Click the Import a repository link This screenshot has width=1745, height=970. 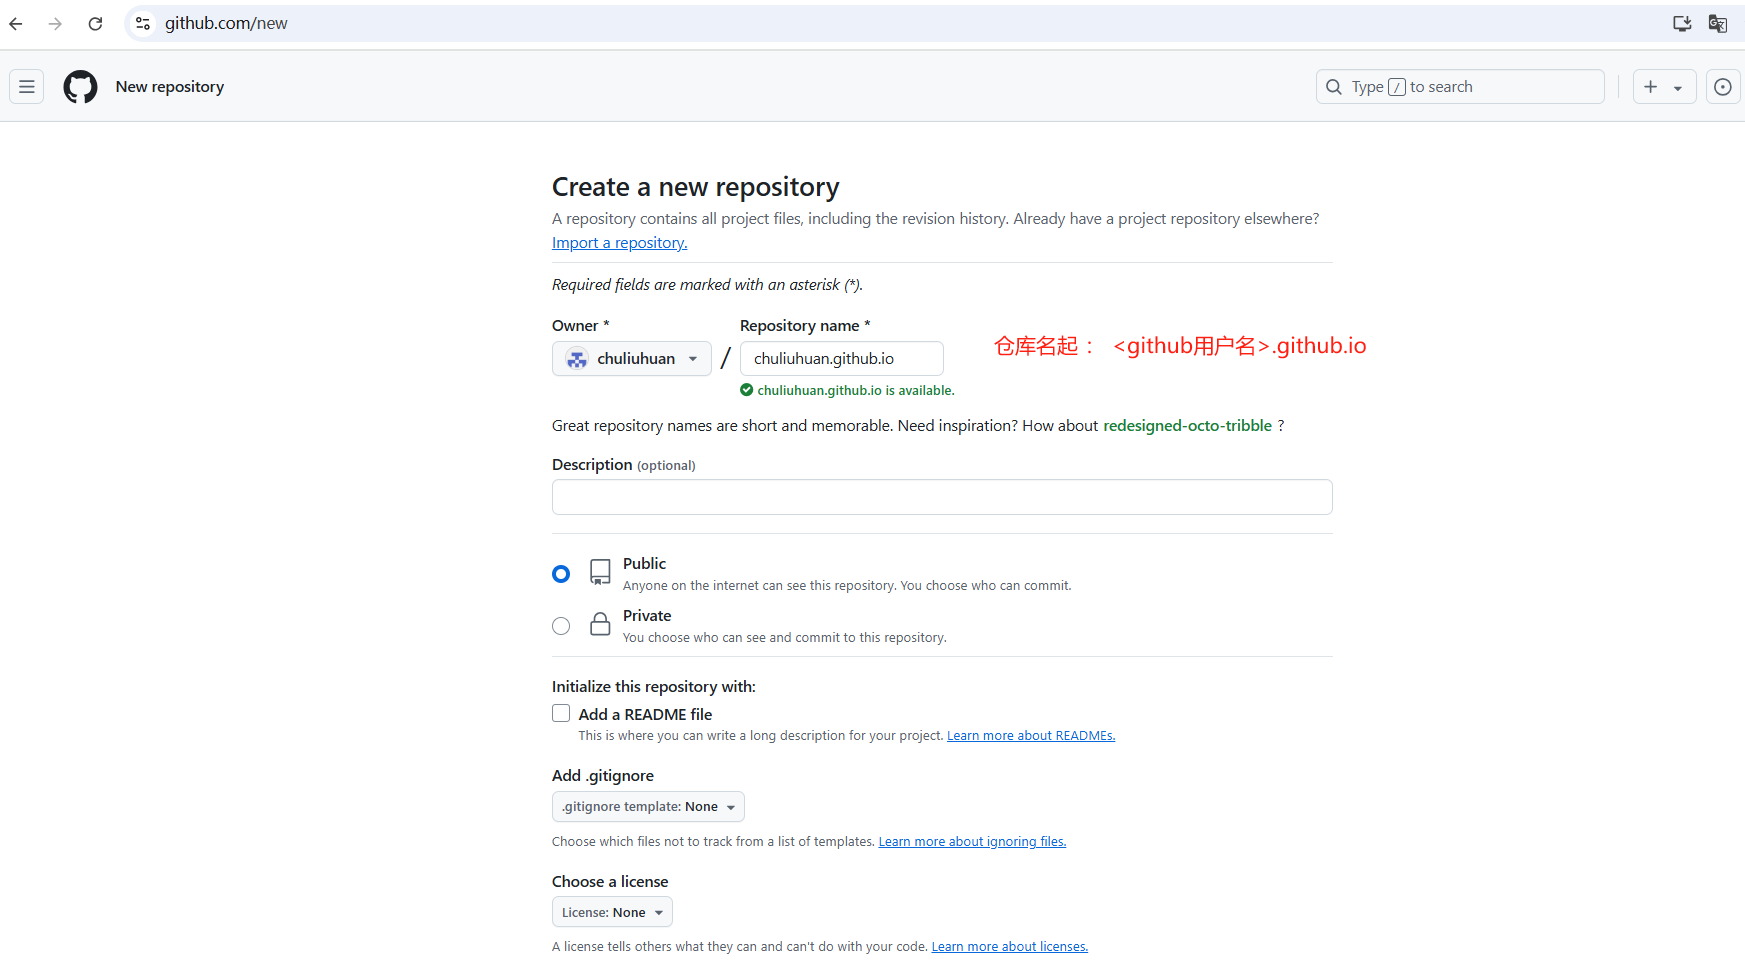coord(620,243)
